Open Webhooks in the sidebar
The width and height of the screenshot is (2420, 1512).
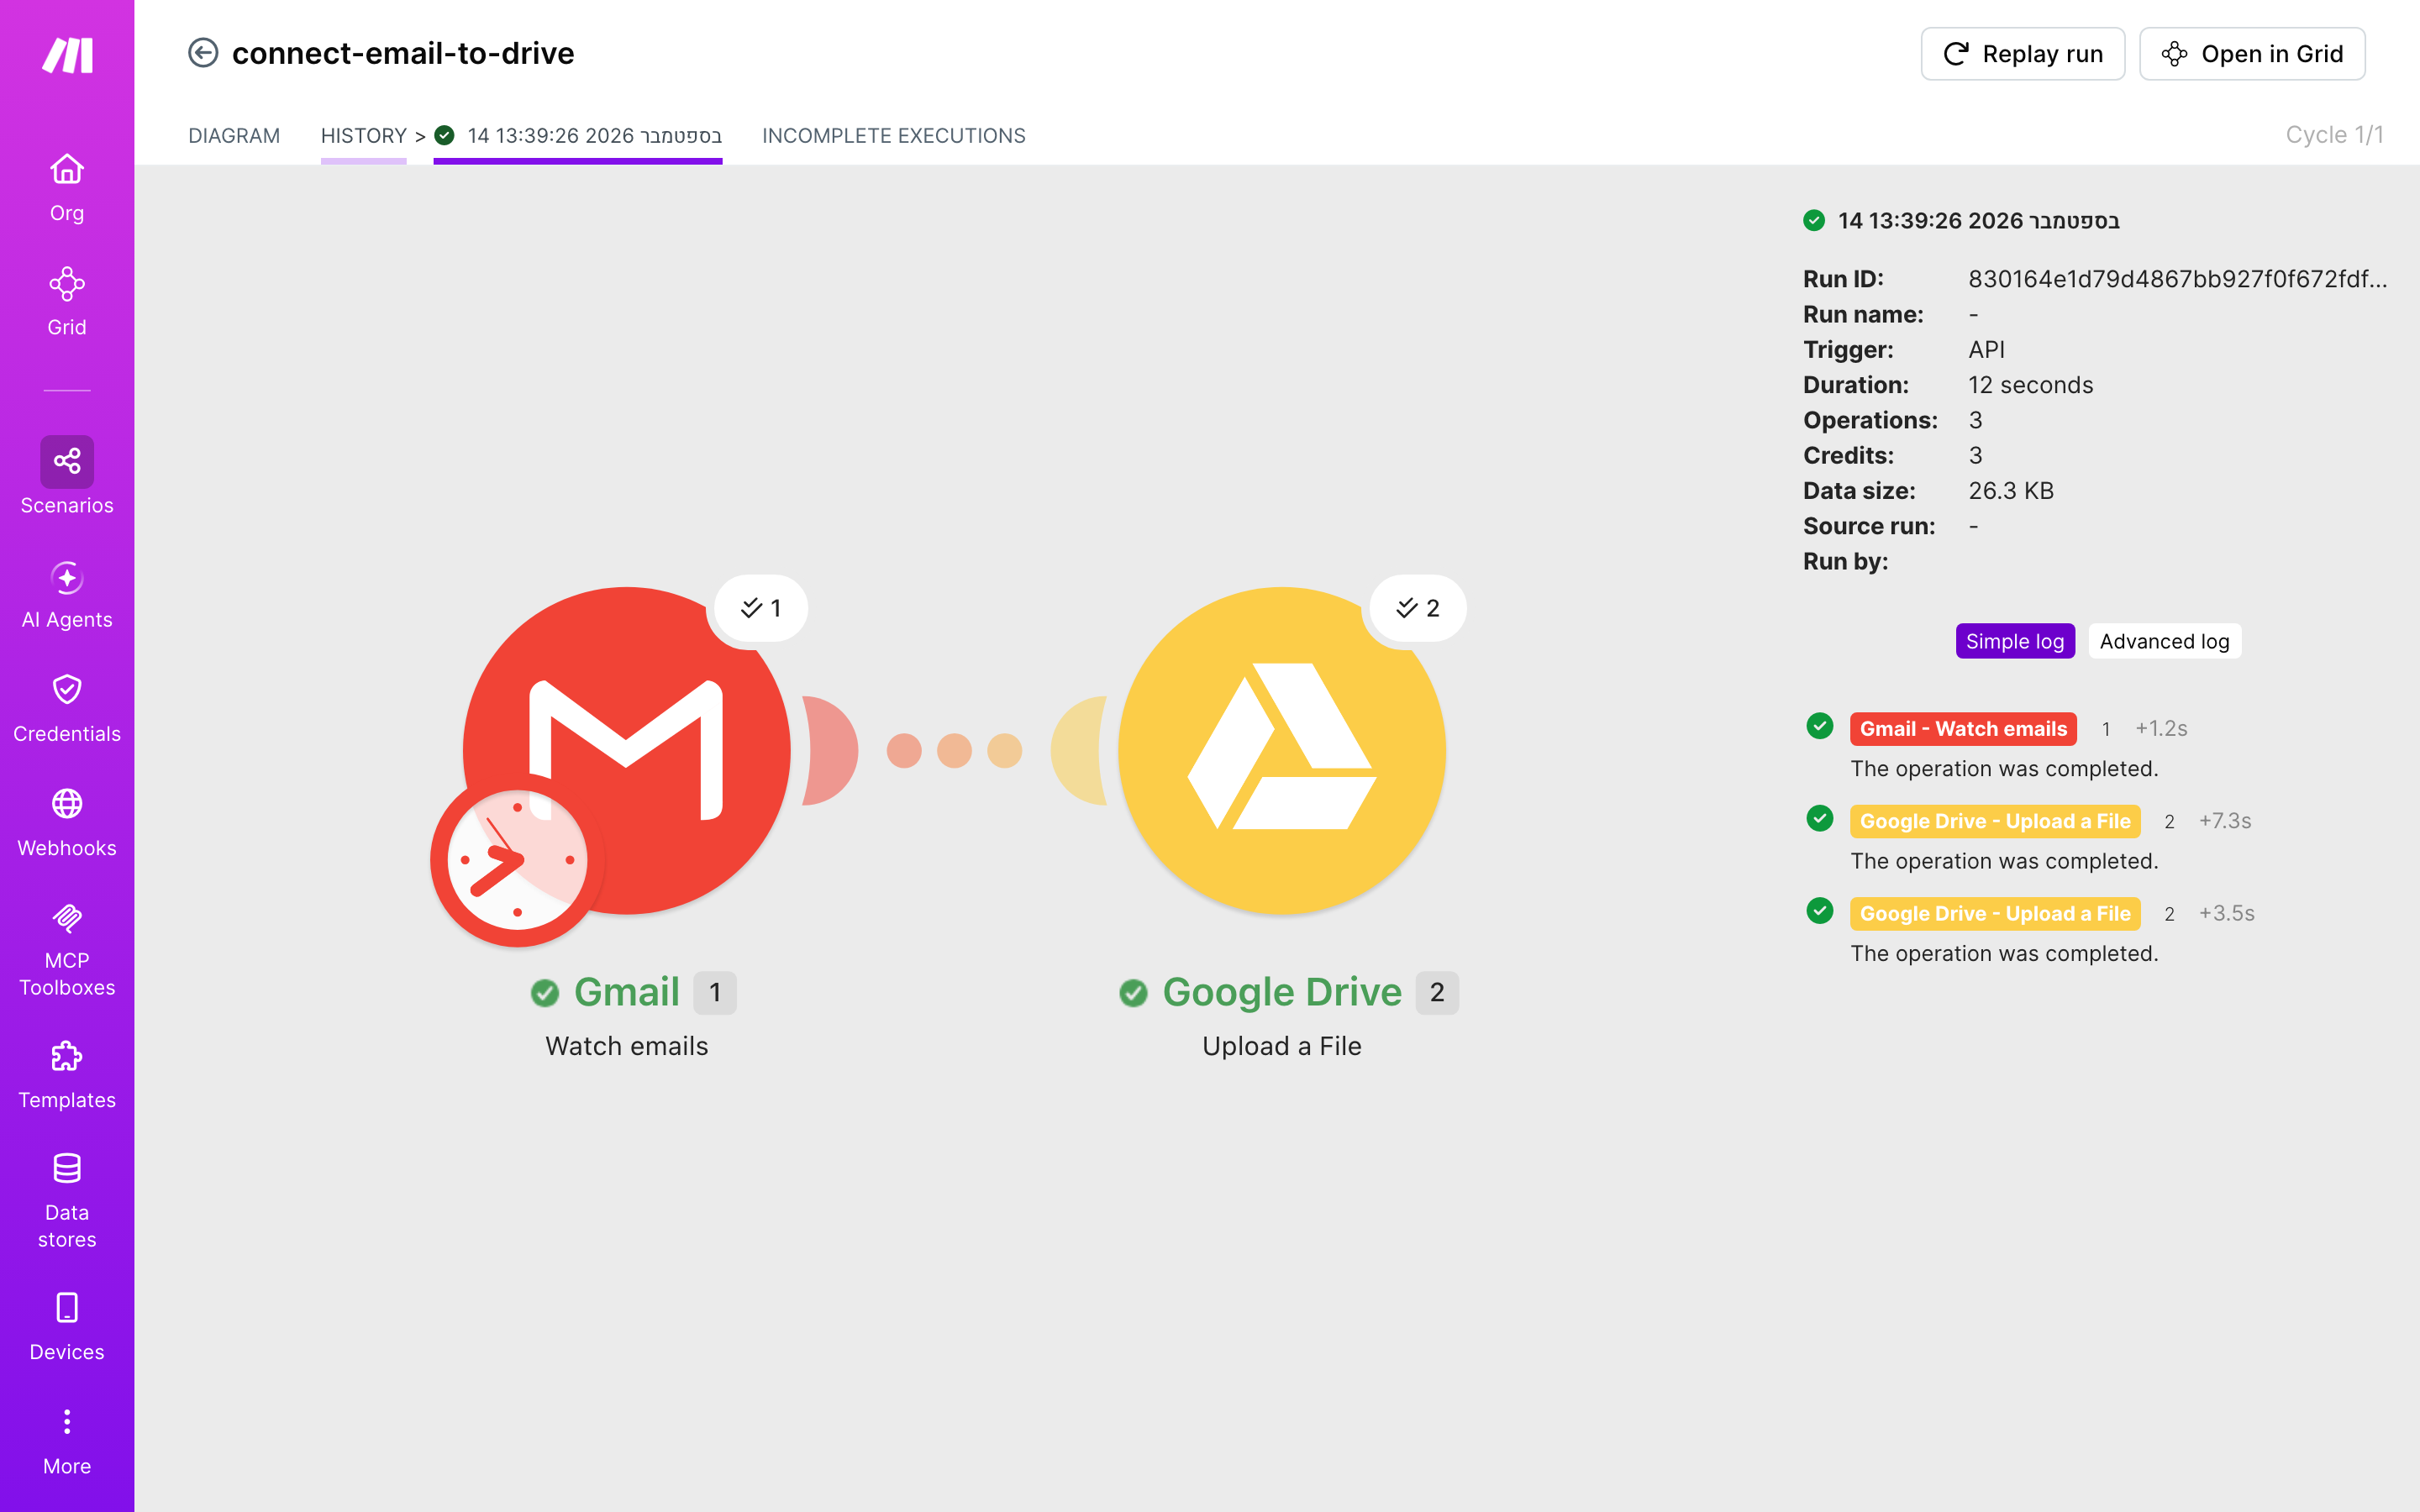67,823
